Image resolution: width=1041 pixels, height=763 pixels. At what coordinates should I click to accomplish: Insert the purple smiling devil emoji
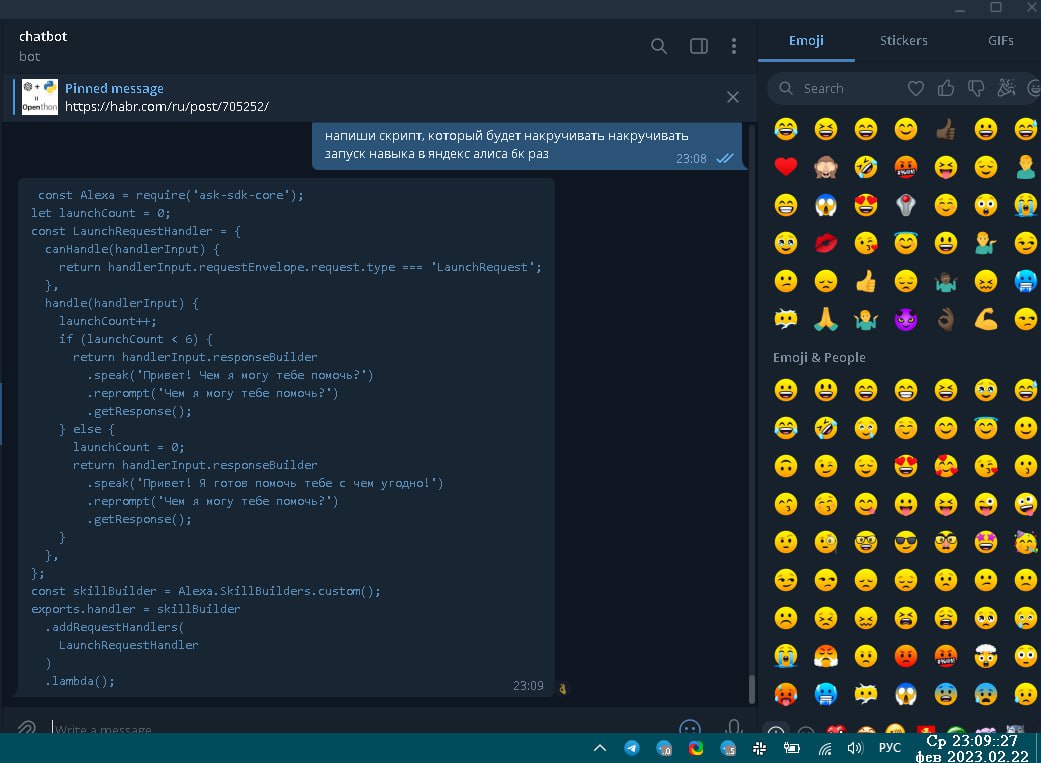point(906,319)
